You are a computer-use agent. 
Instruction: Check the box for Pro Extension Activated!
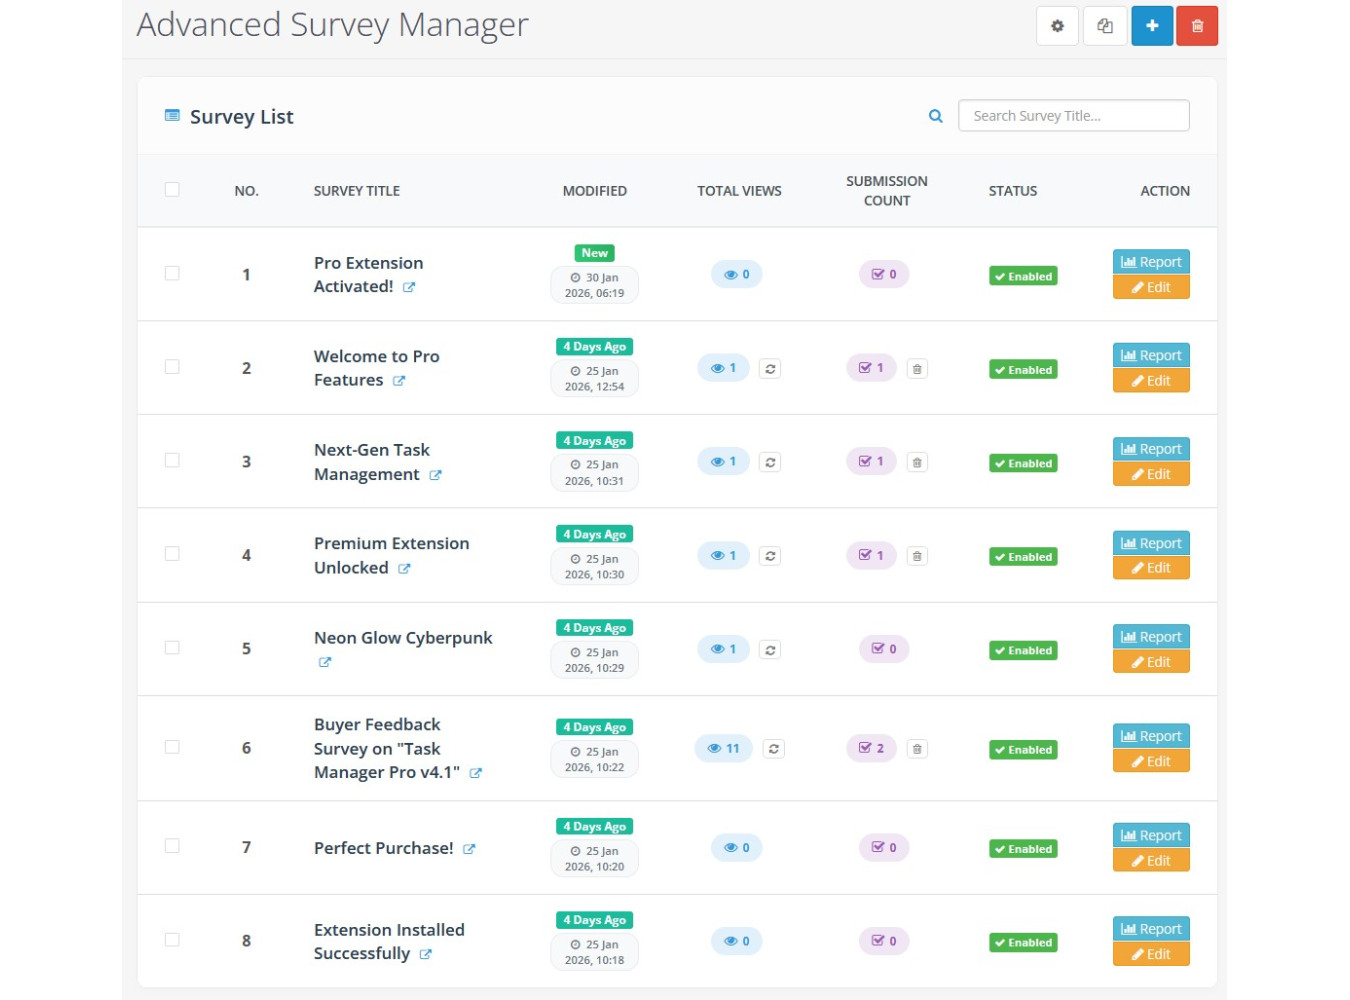pos(172,274)
